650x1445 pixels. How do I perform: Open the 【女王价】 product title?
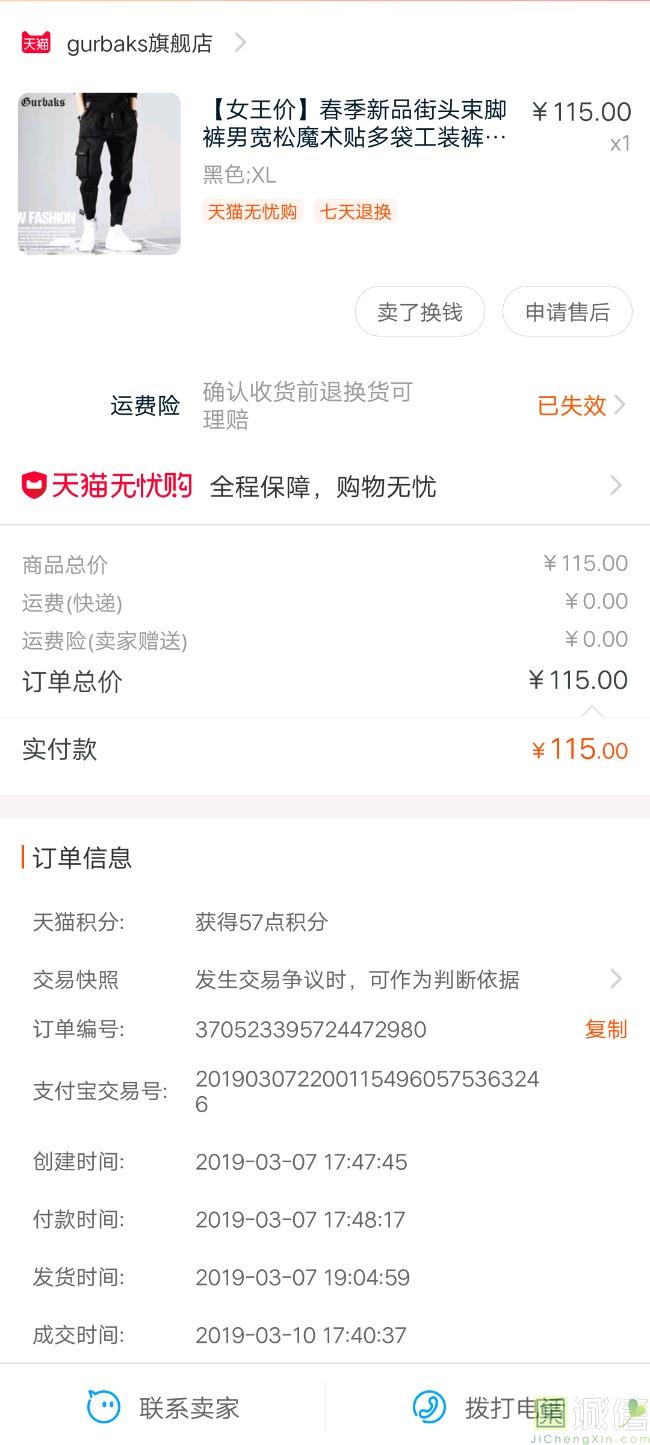click(x=355, y=124)
